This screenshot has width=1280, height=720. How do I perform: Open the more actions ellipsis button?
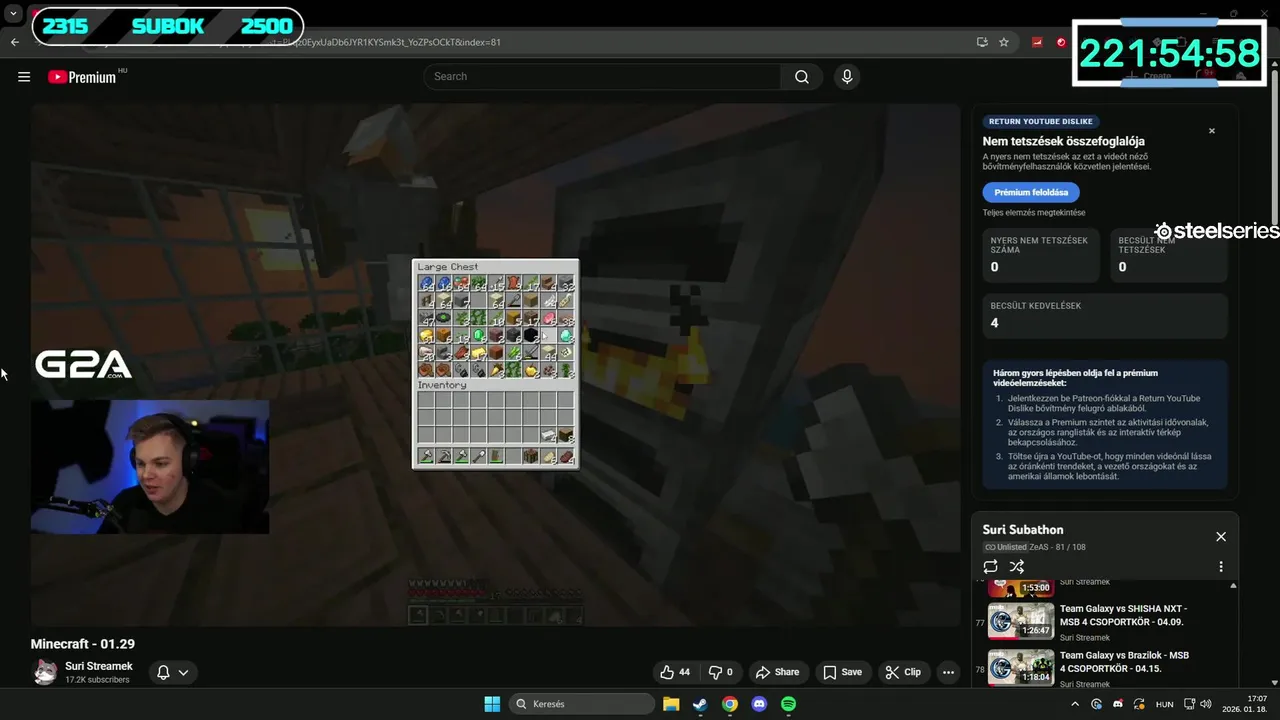click(948, 672)
